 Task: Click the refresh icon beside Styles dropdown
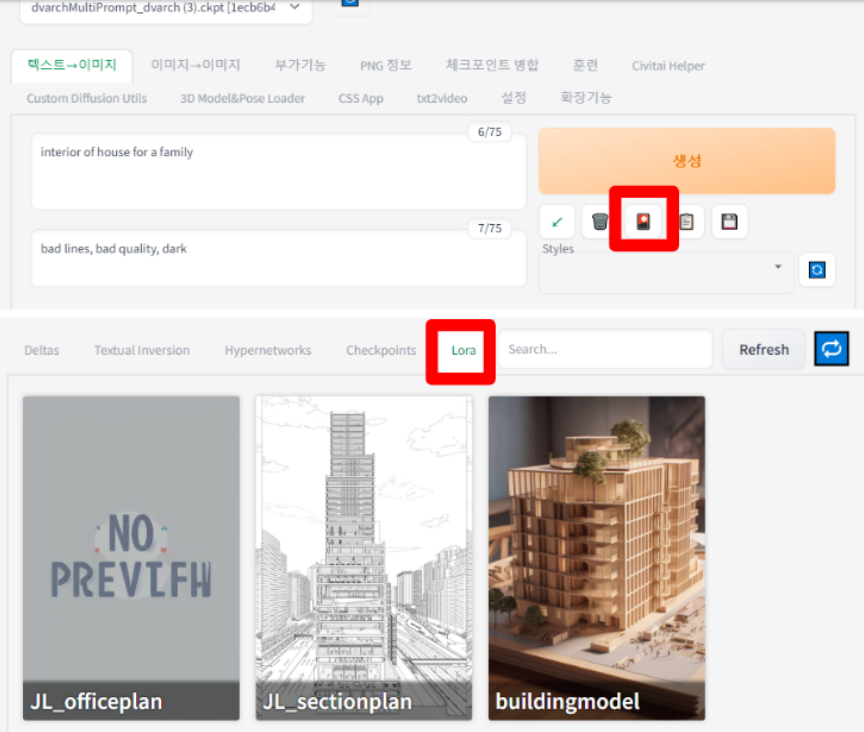click(816, 270)
